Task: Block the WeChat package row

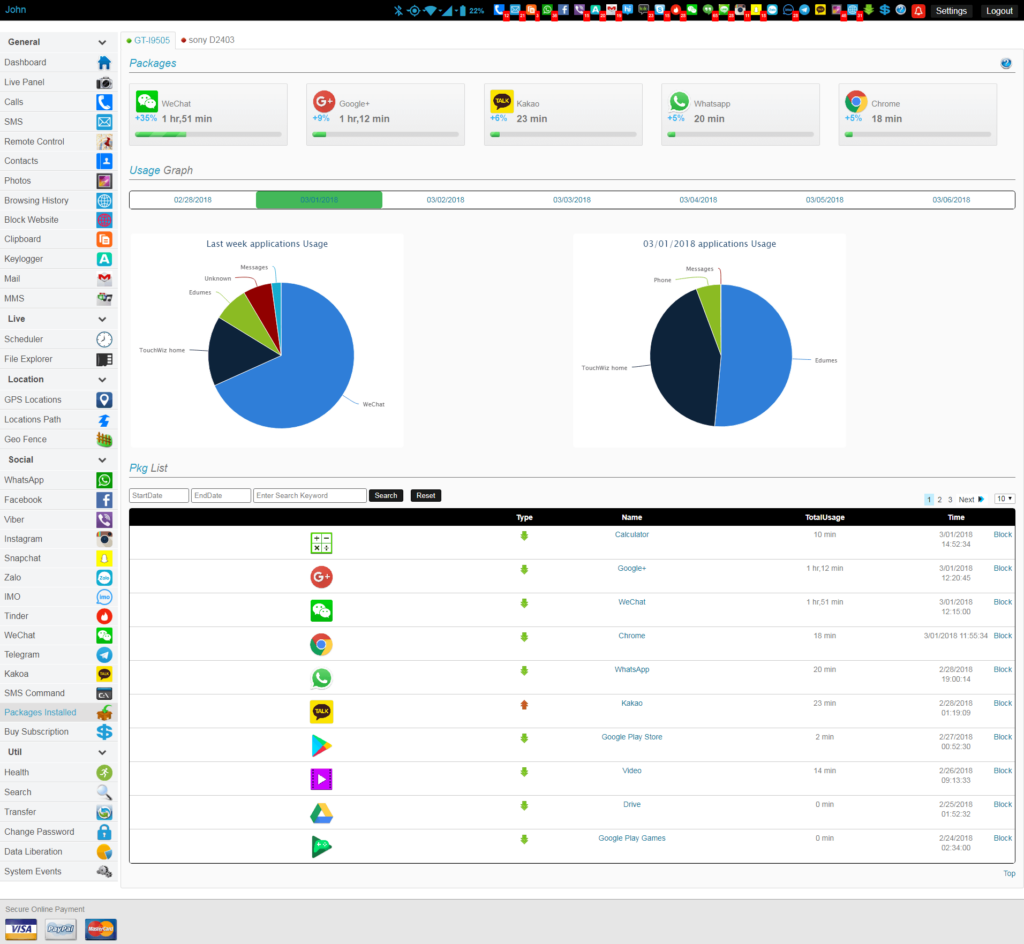Action: coord(1002,602)
